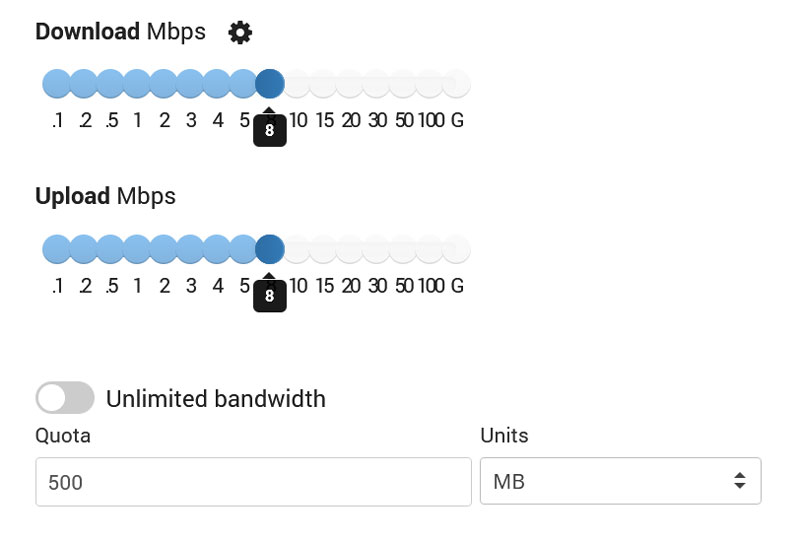Set Download speed to 10 Mbps
This screenshot has width=800, height=542.
tap(297, 83)
